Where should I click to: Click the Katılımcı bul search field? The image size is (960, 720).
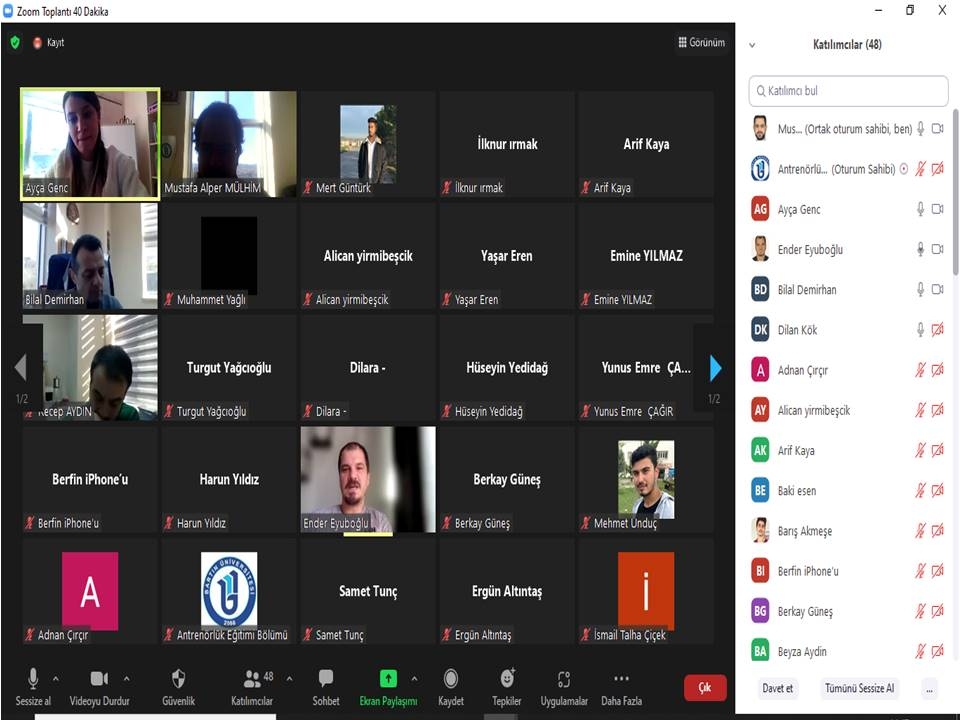tap(848, 91)
